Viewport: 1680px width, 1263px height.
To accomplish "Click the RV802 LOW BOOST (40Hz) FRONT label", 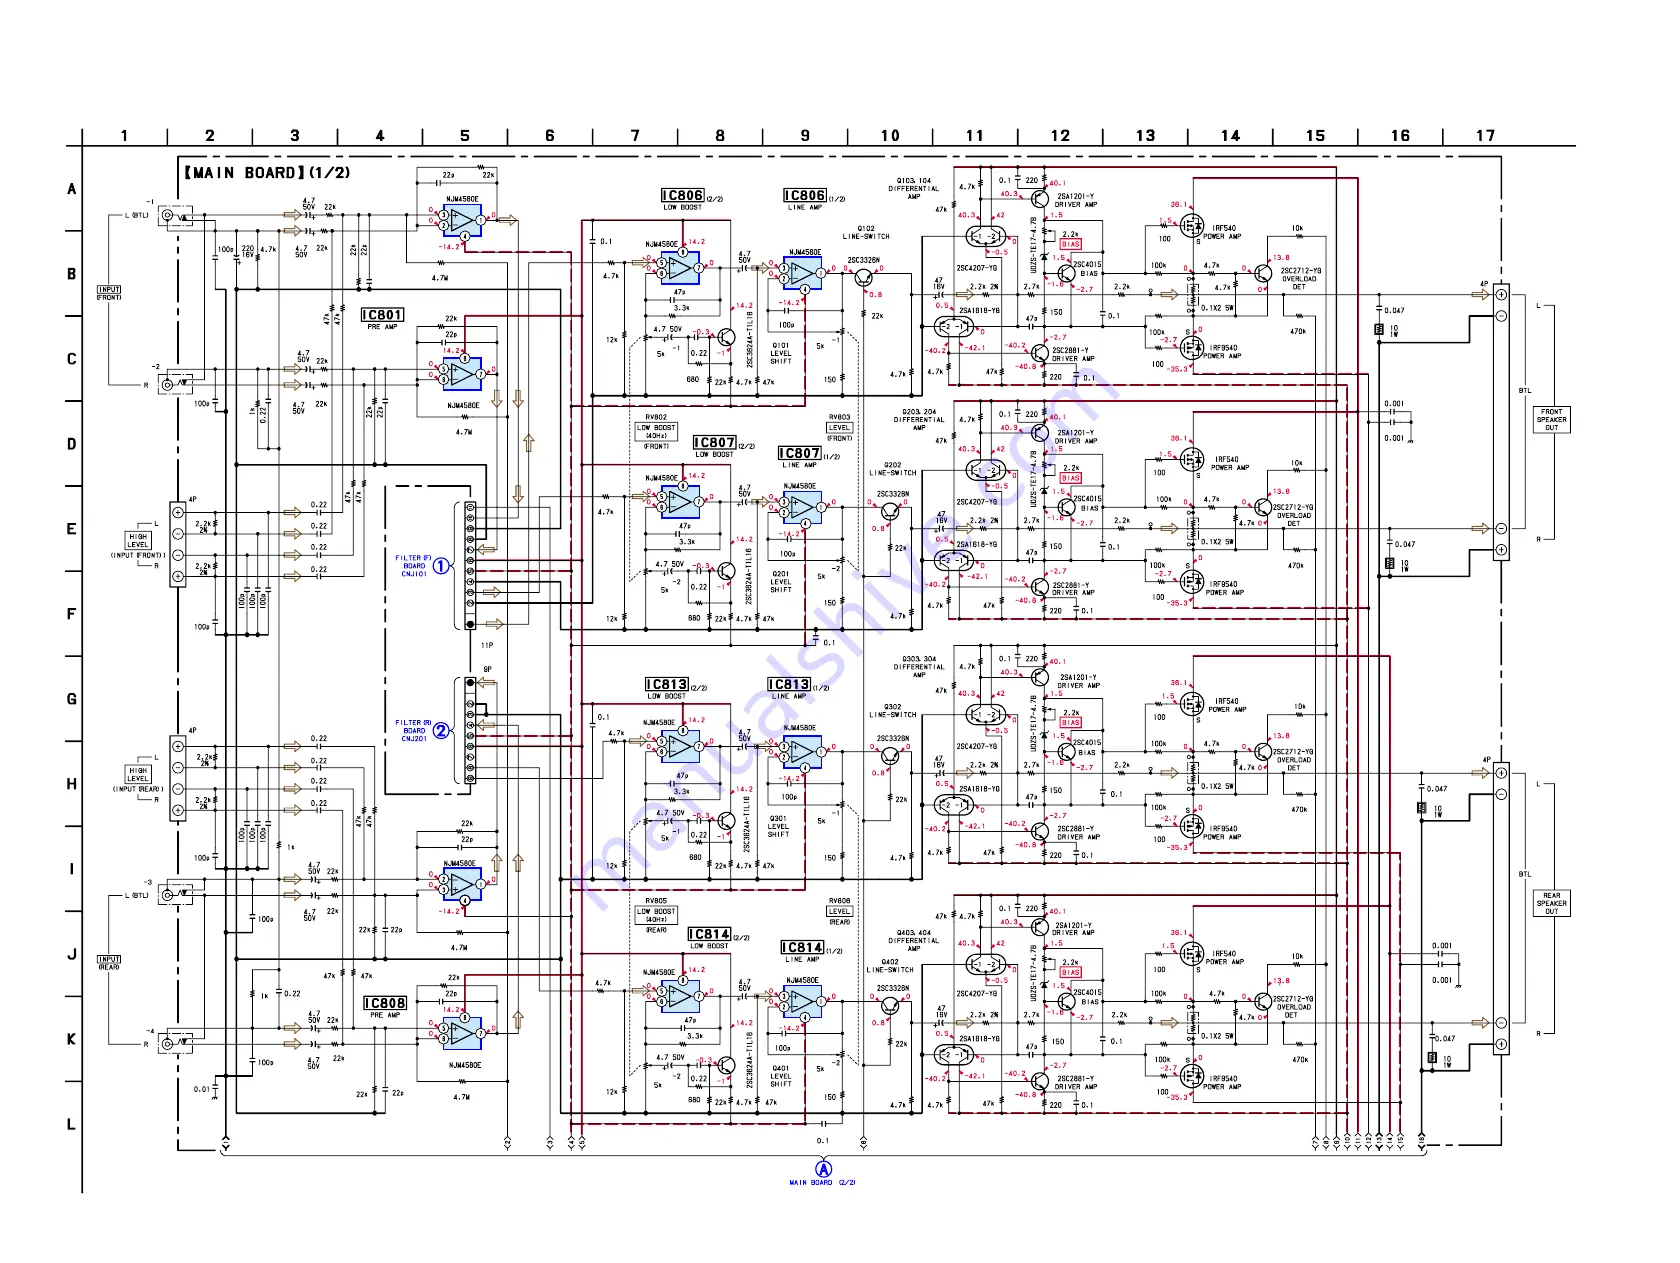I will pos(656,431).
